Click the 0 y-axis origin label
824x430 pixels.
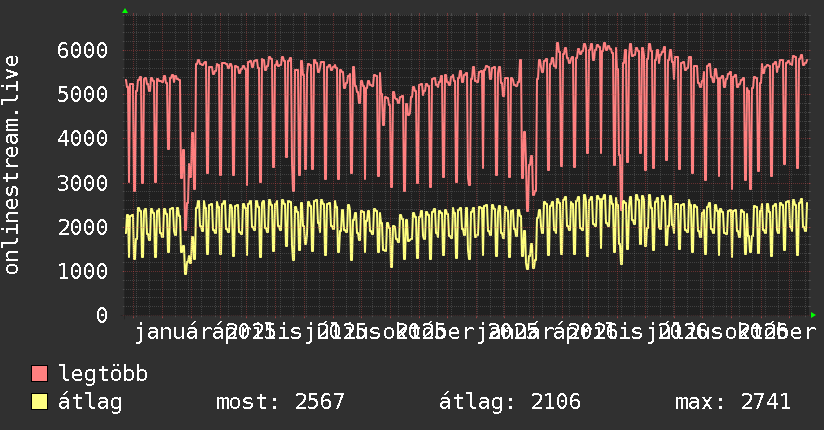point(102,315)
